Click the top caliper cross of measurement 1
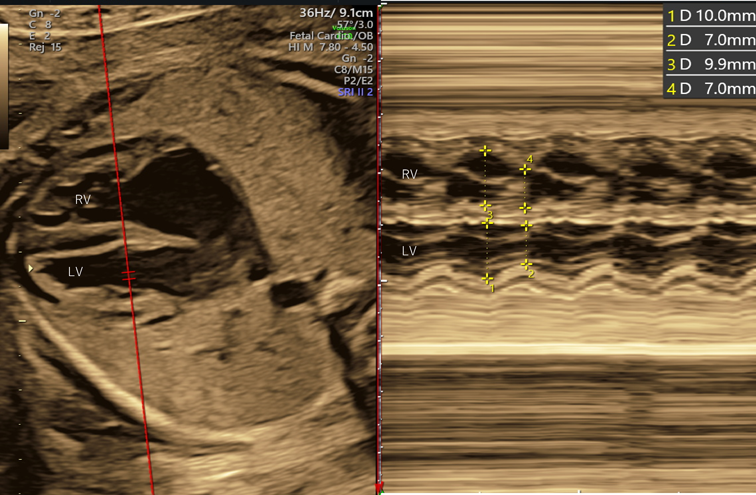Screen dimensions: 756x495 tap(487, 222)
